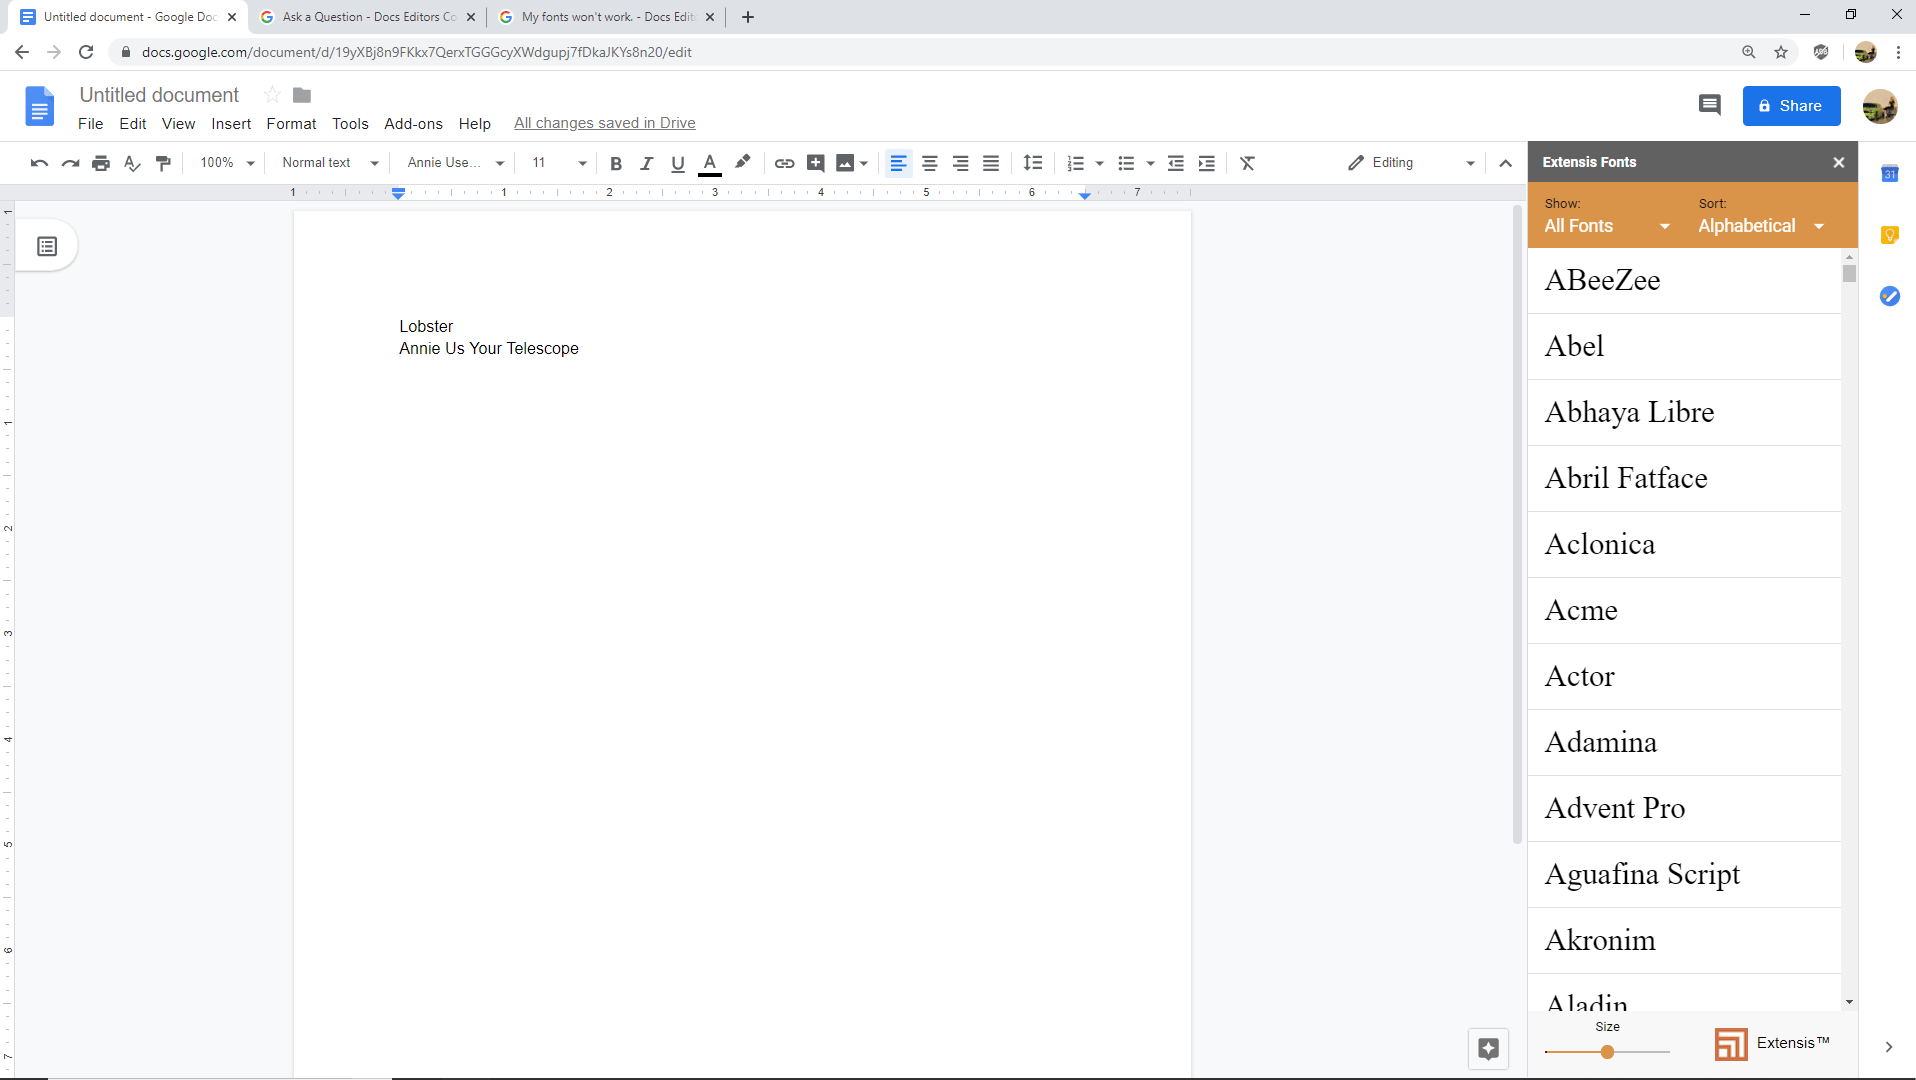Viewport: 1916px width, 1080px height.
Task: Select the paint format tool
Action: (x=163, y=163)
